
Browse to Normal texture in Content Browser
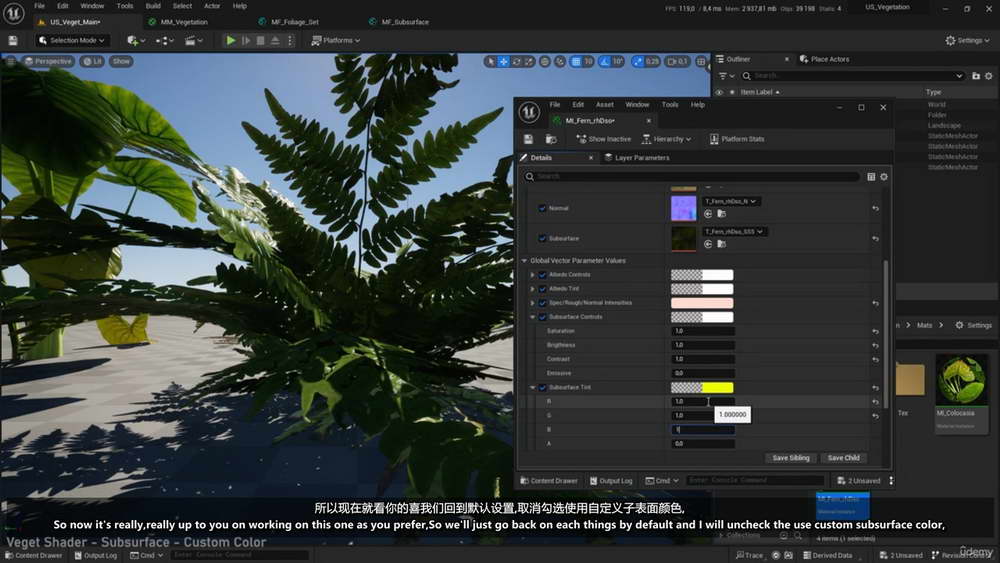point(721,214)
